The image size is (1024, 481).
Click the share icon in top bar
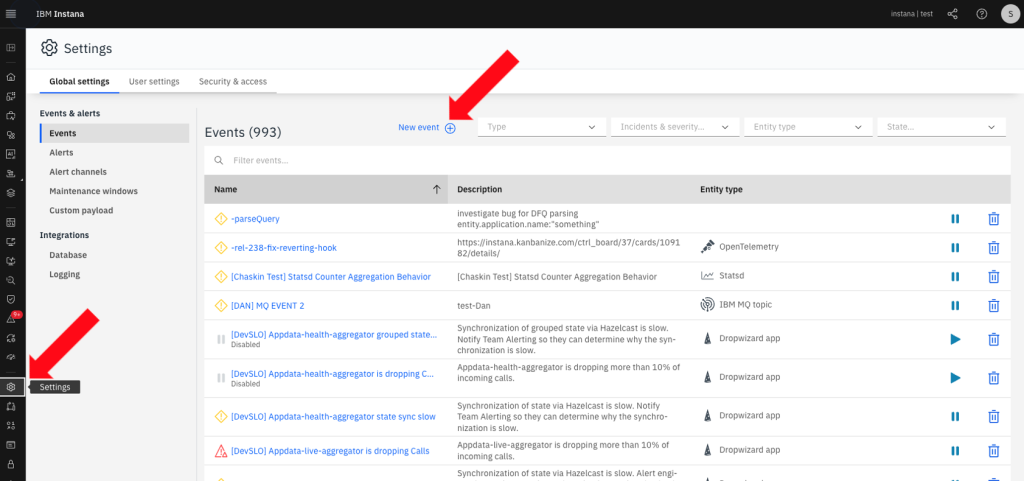(952, 14)
